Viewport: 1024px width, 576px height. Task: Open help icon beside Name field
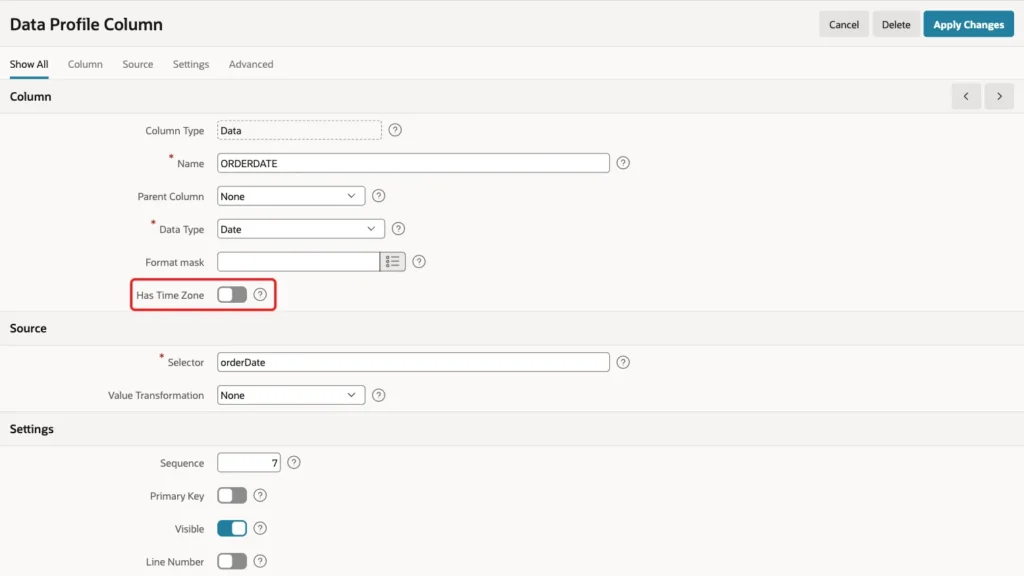[x=623, y=163]
